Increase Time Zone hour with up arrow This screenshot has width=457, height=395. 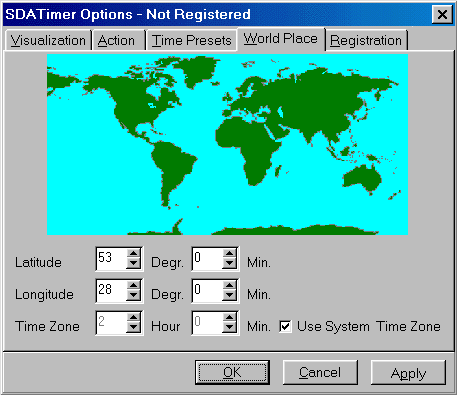[x=133, y=317]
